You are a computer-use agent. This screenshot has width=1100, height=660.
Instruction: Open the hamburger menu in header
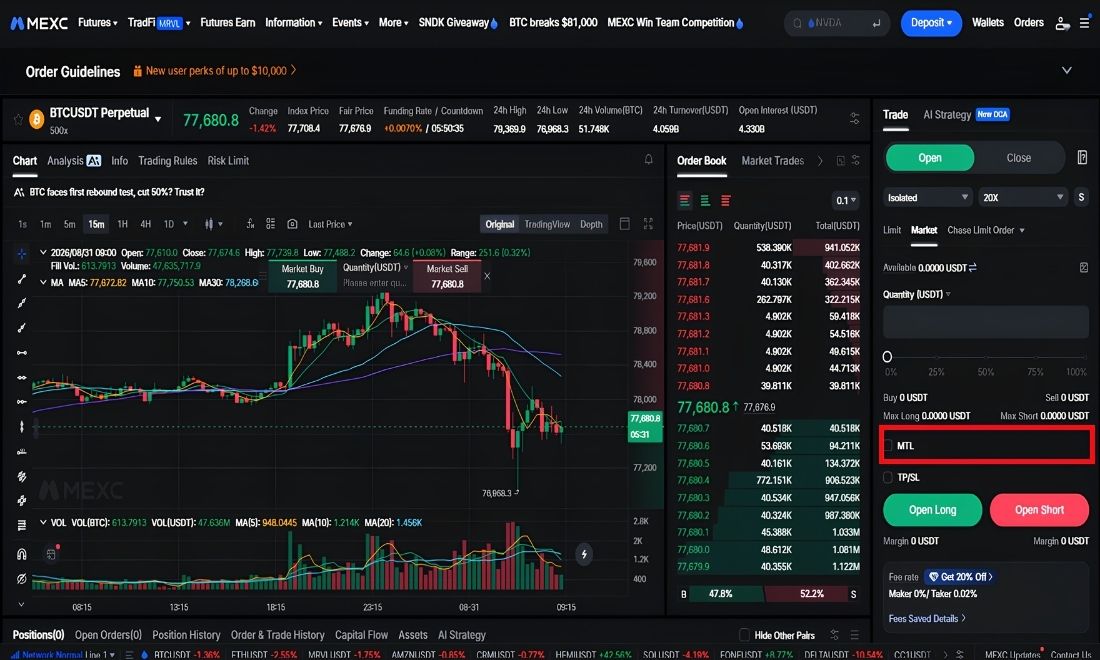pos(1085,23)
